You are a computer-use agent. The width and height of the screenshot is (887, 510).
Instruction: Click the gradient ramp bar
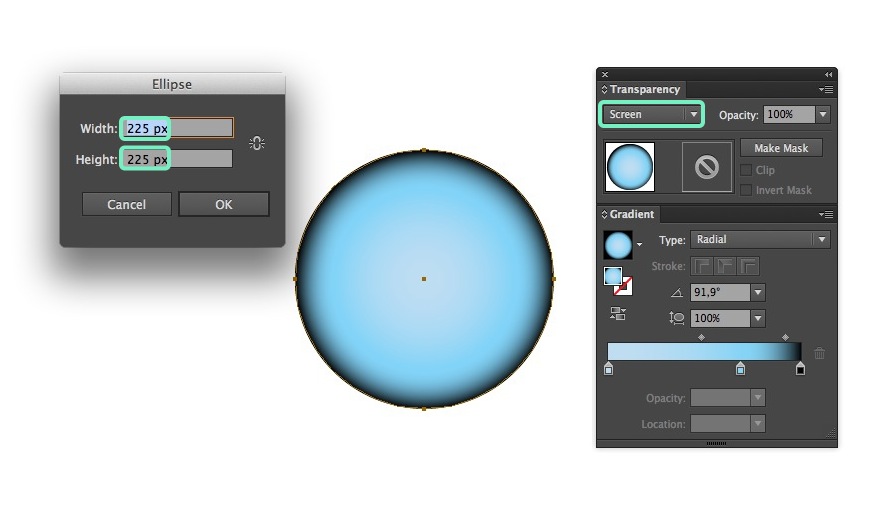click(704, 352)
